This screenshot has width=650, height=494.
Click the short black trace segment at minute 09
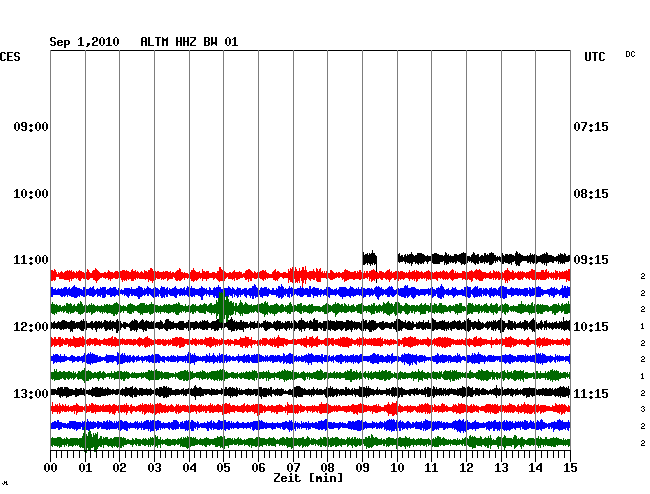coord(370,259)
